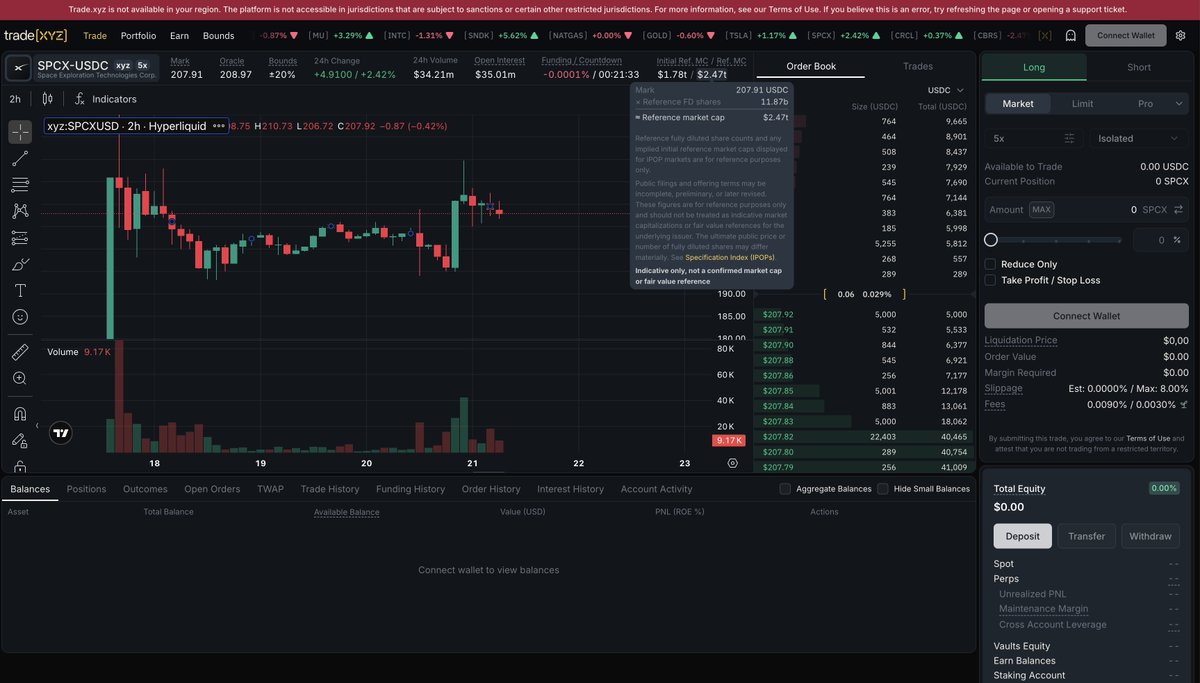This screenshot has width=1200, height=683.
Task: Open the 5x leverage selector
Action: click(1034, 138)
